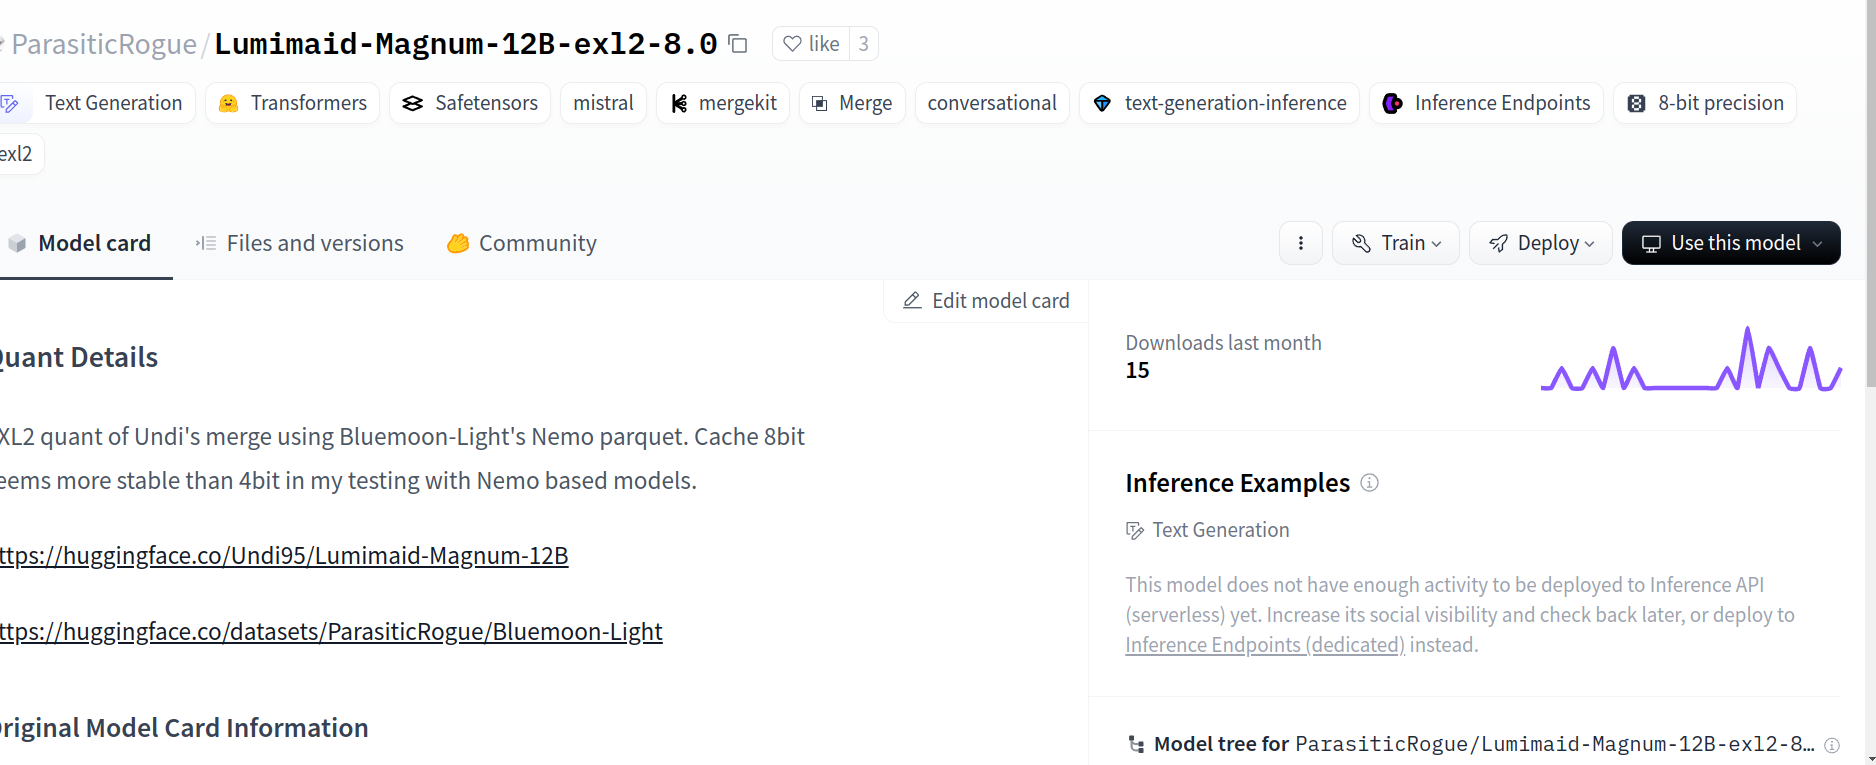Open the three-dot more options menu
The height and width of the screenshot is (765, 1876).
[1301, 243]
